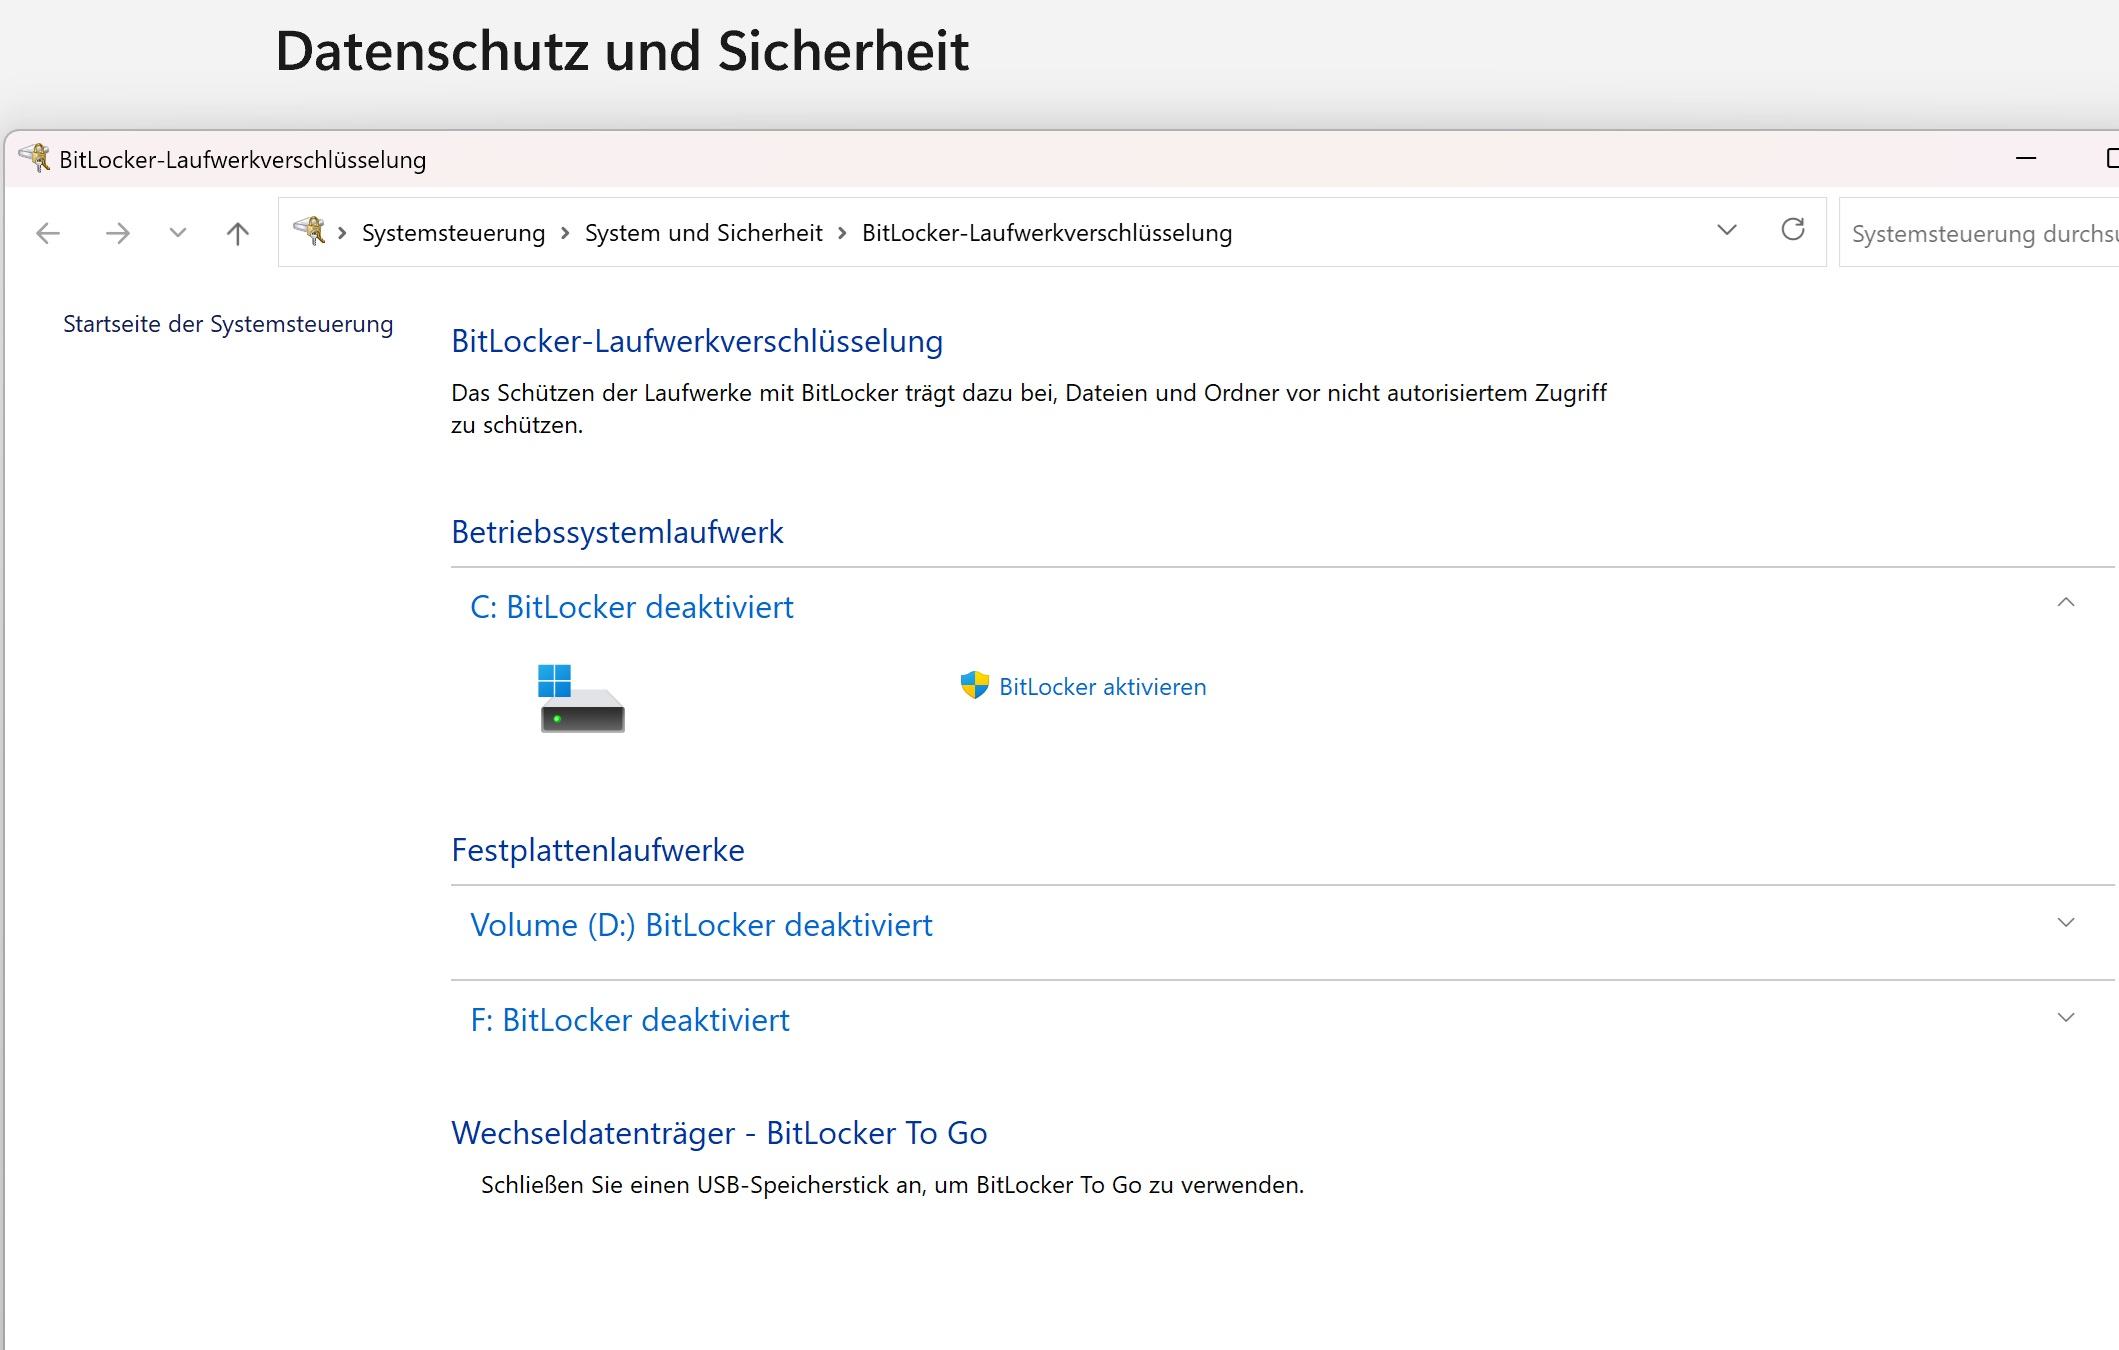This screenshot has width=2119, height=1350.
Task: Expand the Volume (D:) drive section
Action: pyautogui.click(x=2066, y=922)
